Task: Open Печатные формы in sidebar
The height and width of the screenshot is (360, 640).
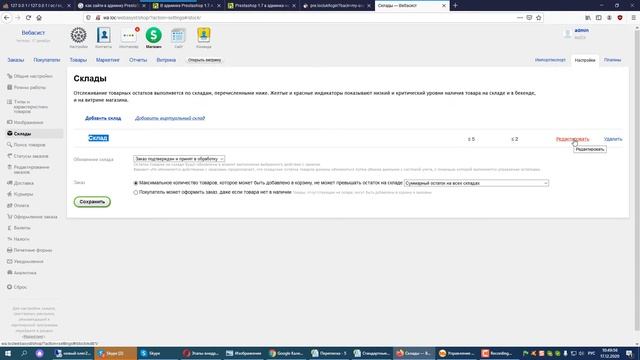Action: (33, 250)
